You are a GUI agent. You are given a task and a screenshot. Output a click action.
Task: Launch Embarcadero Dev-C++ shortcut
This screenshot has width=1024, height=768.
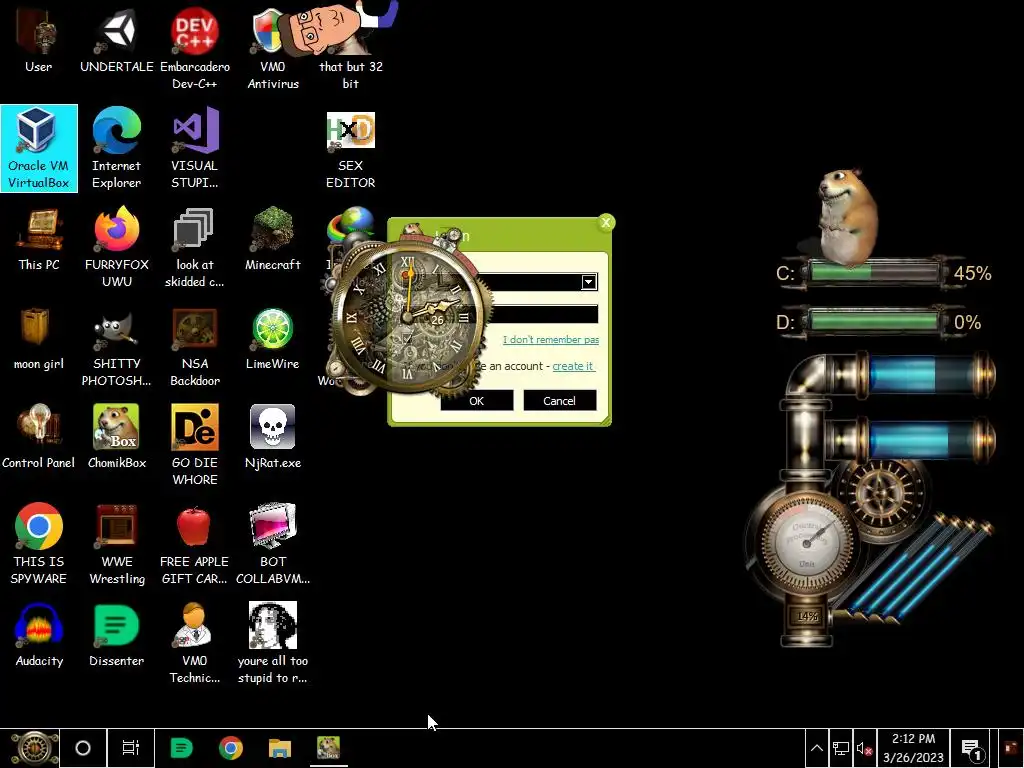(x=195, y=47)
